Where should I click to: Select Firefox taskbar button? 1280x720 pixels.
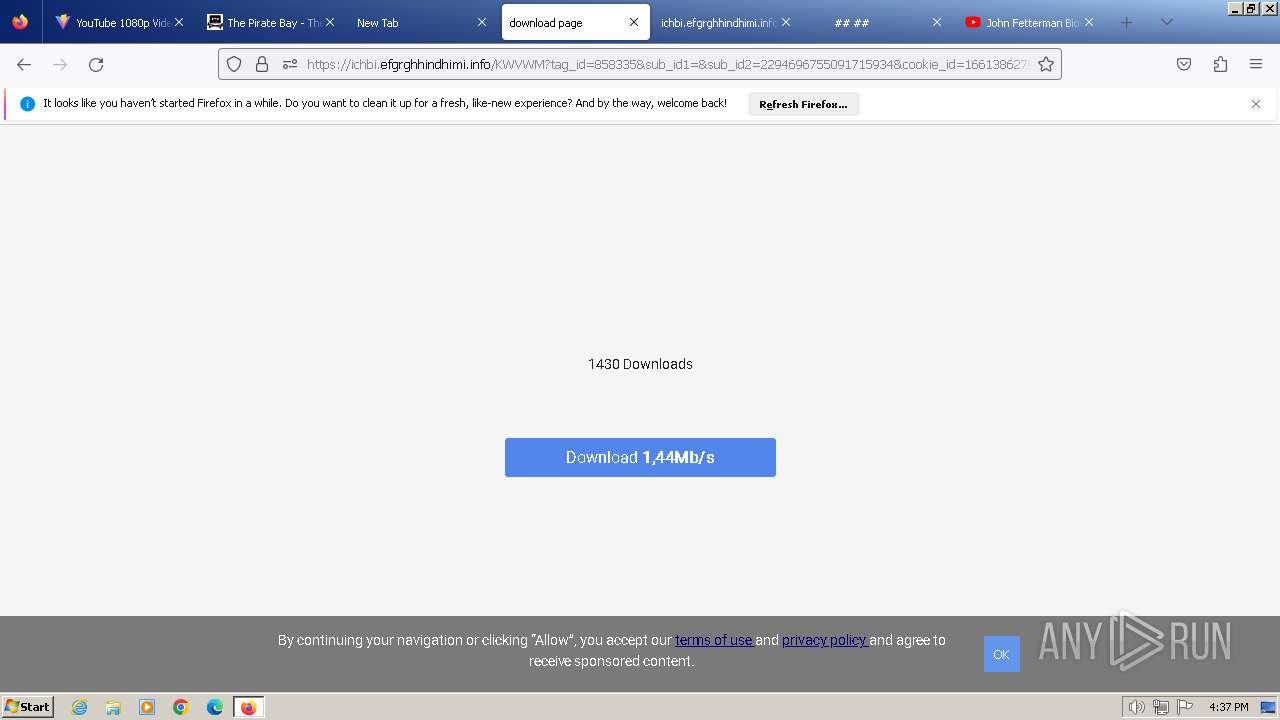(249, 707)
